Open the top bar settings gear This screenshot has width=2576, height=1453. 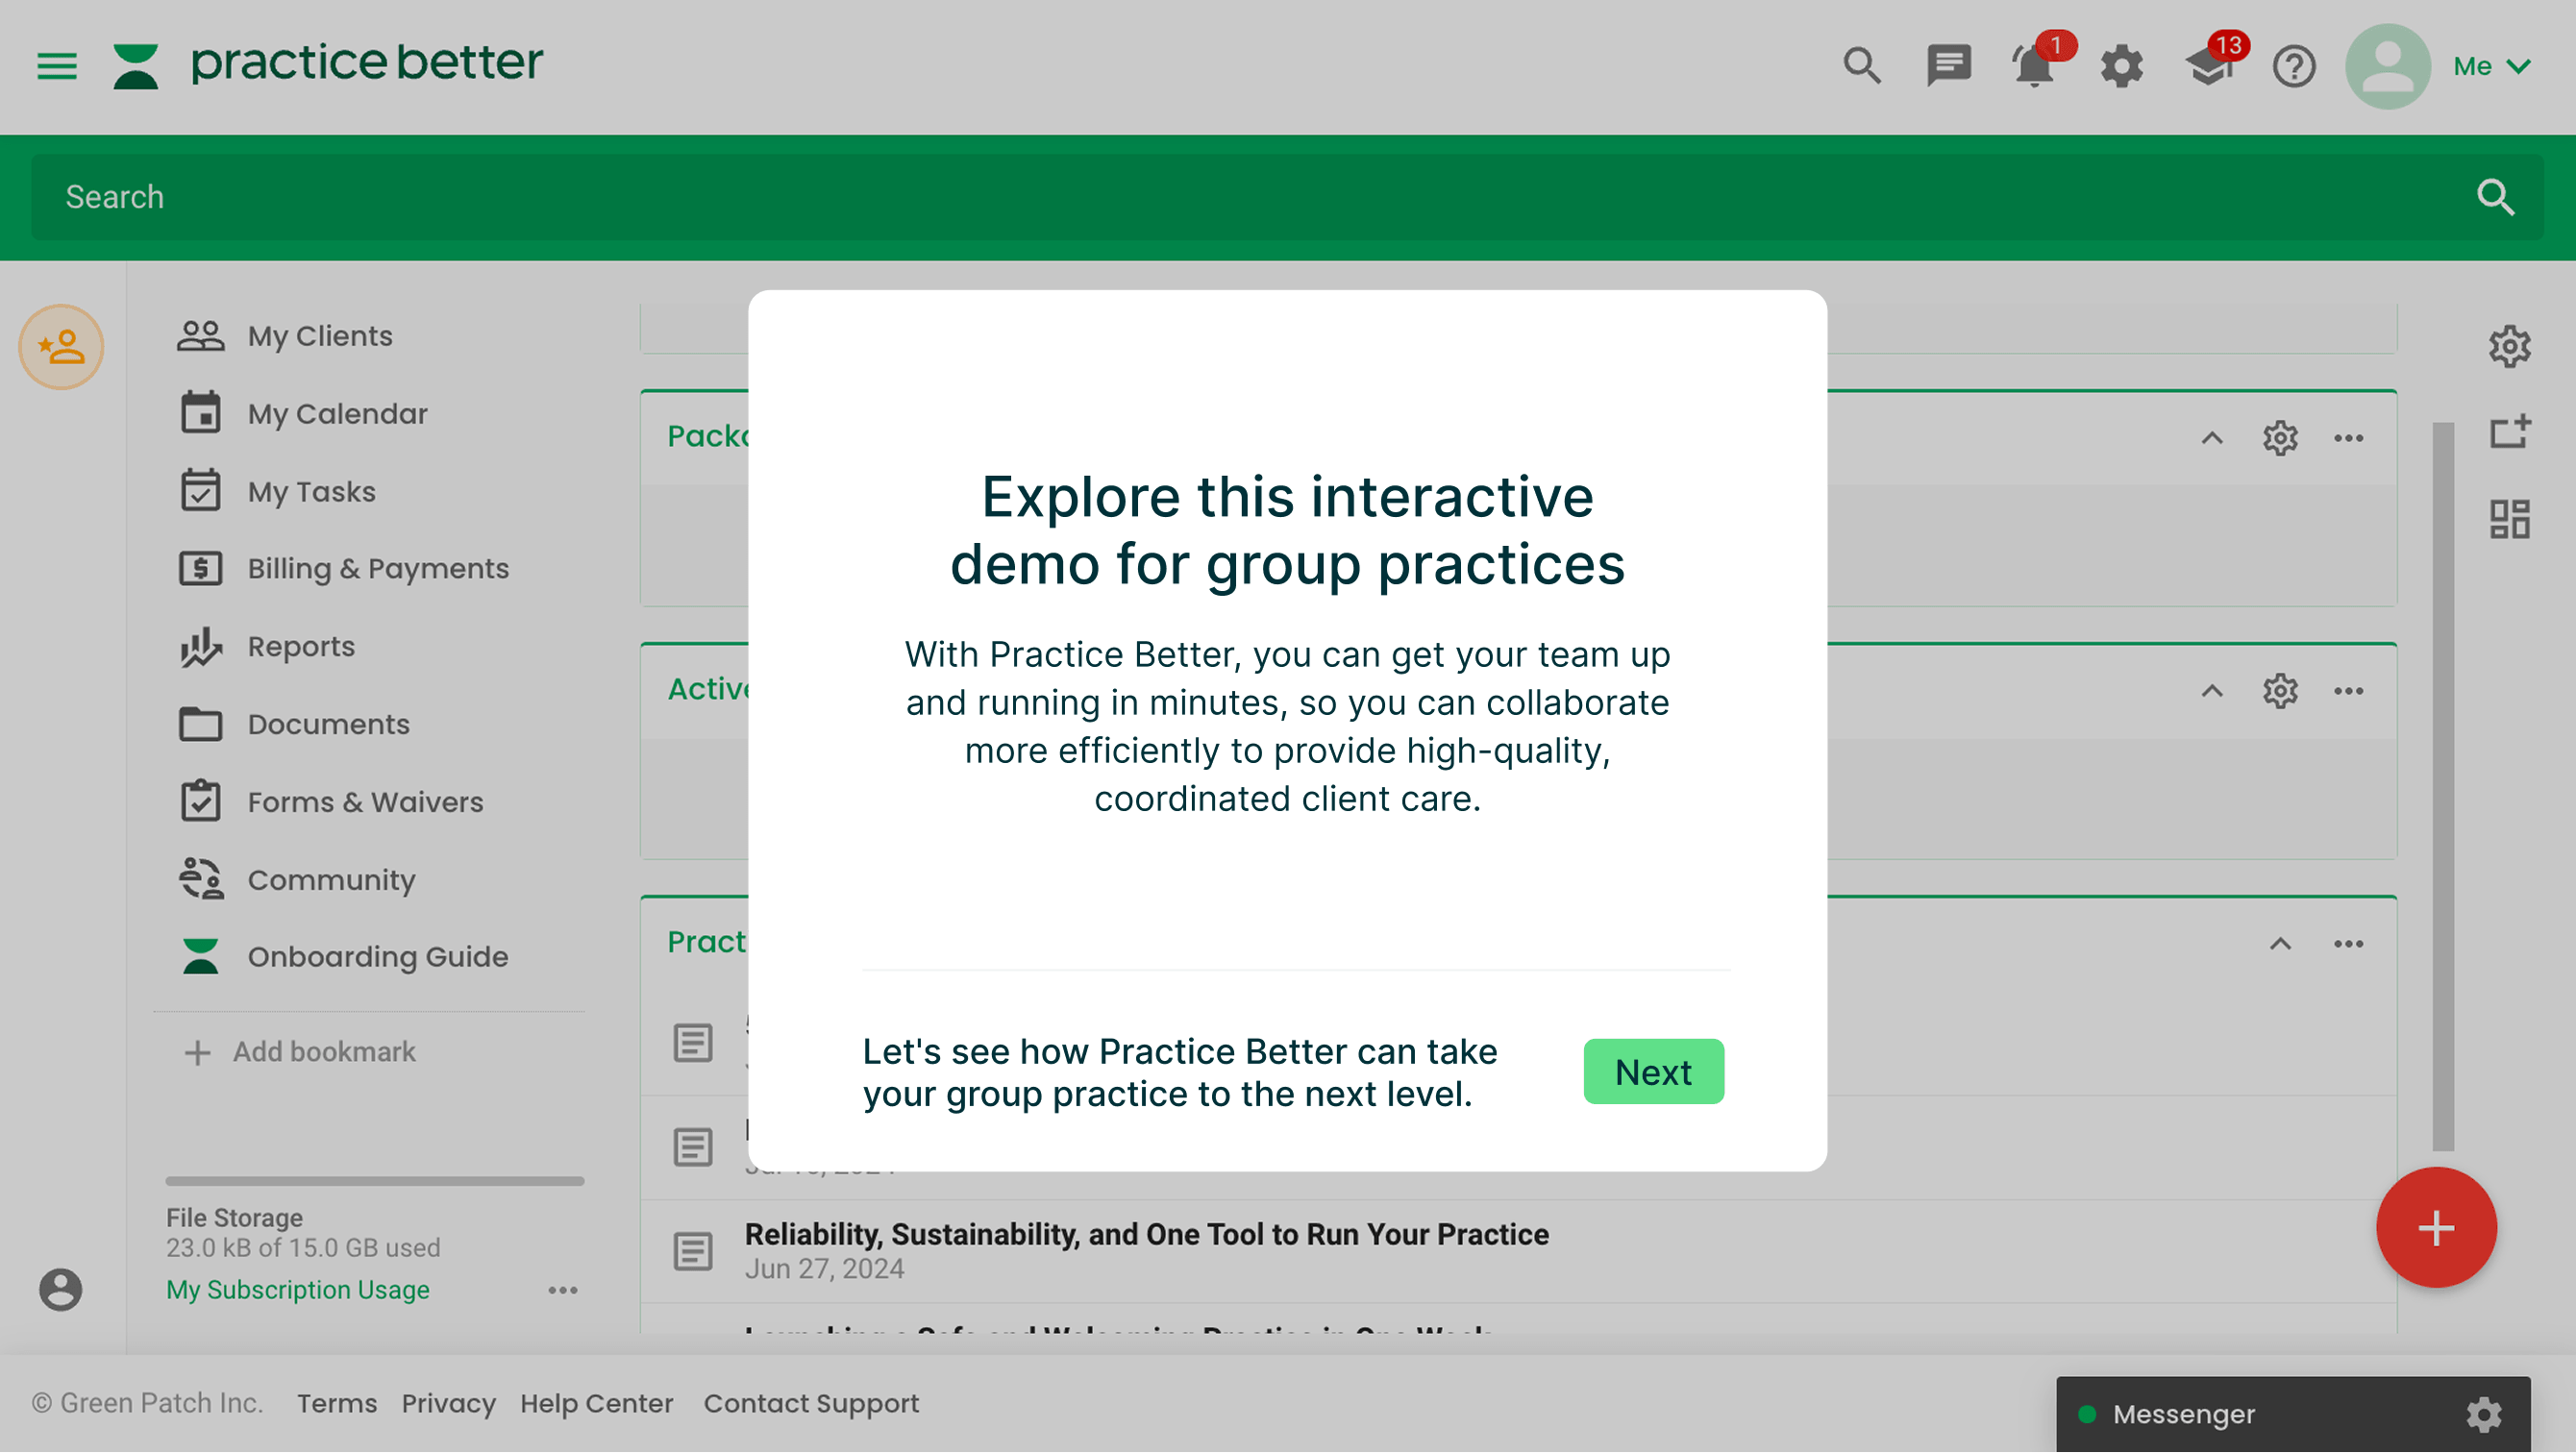pos(2122,66)
